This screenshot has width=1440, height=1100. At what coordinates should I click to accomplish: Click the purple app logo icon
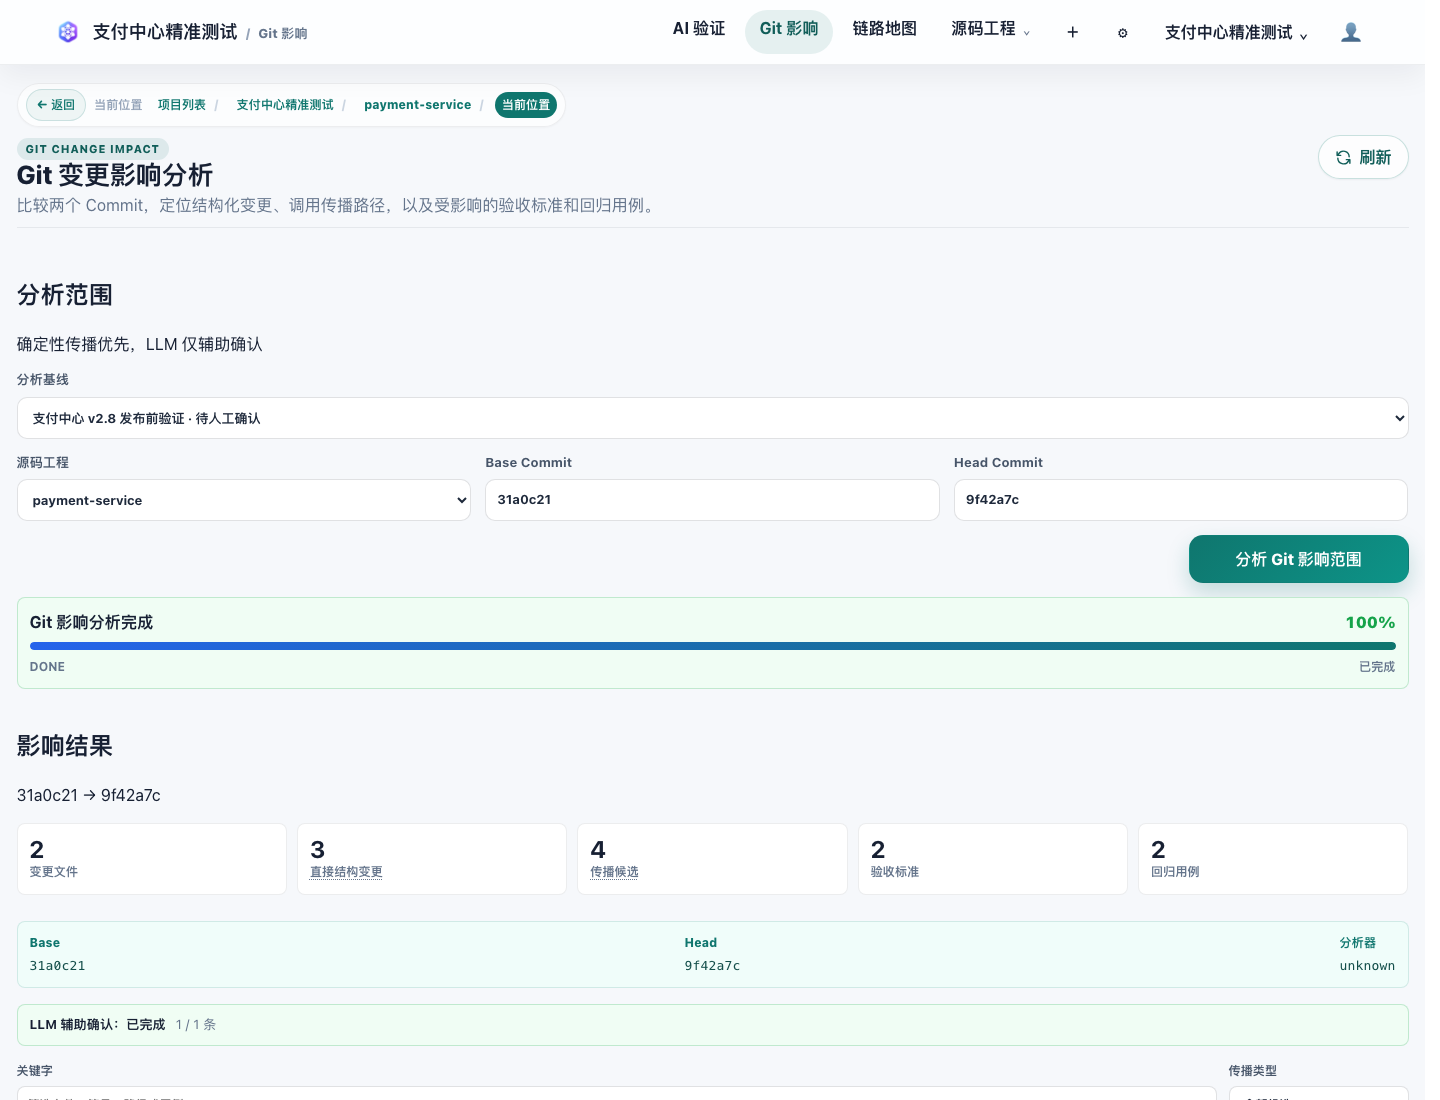(x=68, y=32)
